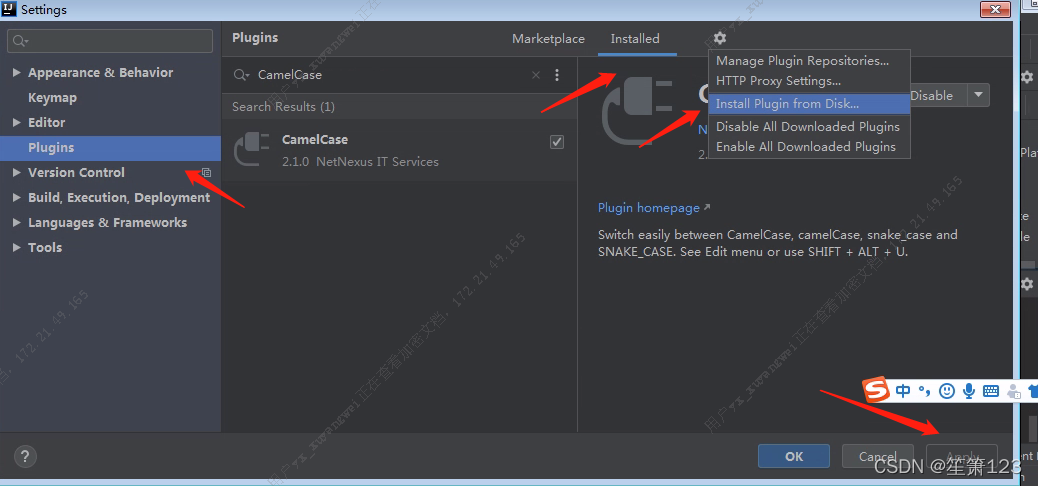Disable the CamelCase plugin
This screenshot has width=1038, height=486.
click(x=938, y=95)
